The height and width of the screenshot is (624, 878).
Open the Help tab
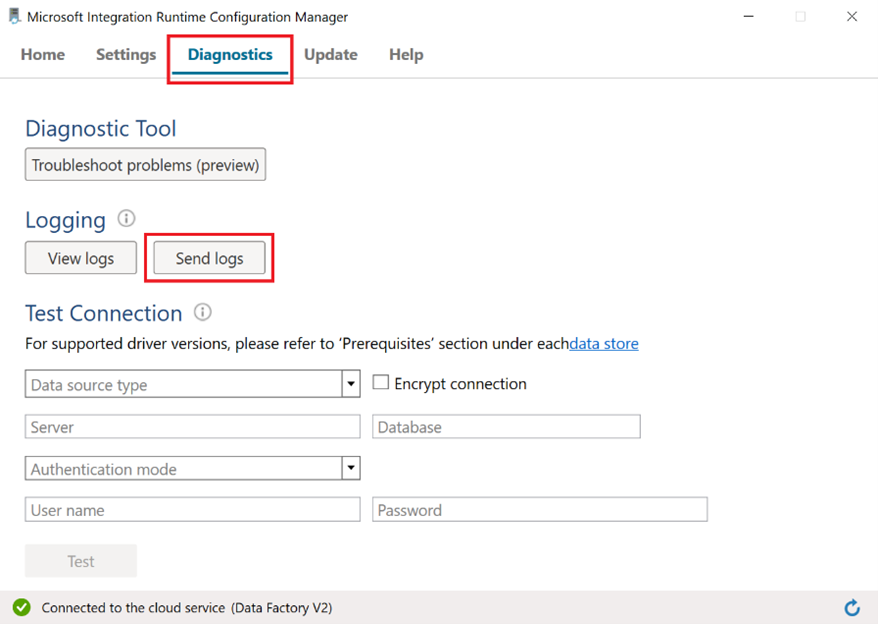(x=406, y=55)
